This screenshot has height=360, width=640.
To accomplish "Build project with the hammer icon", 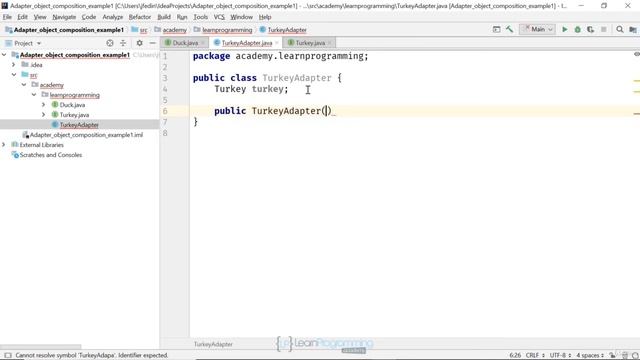I will [x=509, y=29].
